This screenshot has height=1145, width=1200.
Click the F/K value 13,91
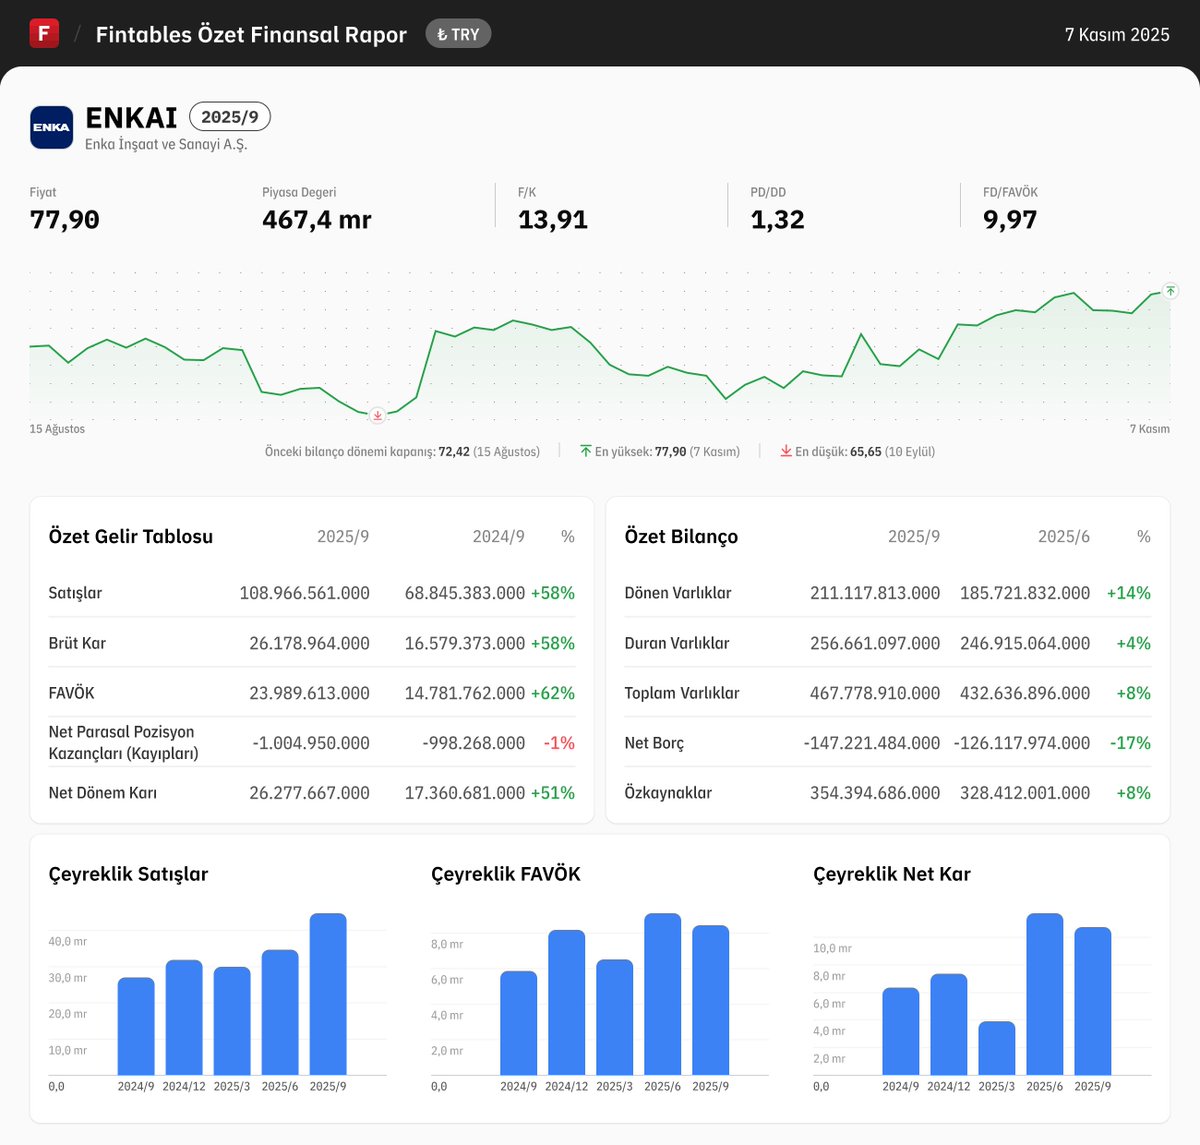coord(551,219)
